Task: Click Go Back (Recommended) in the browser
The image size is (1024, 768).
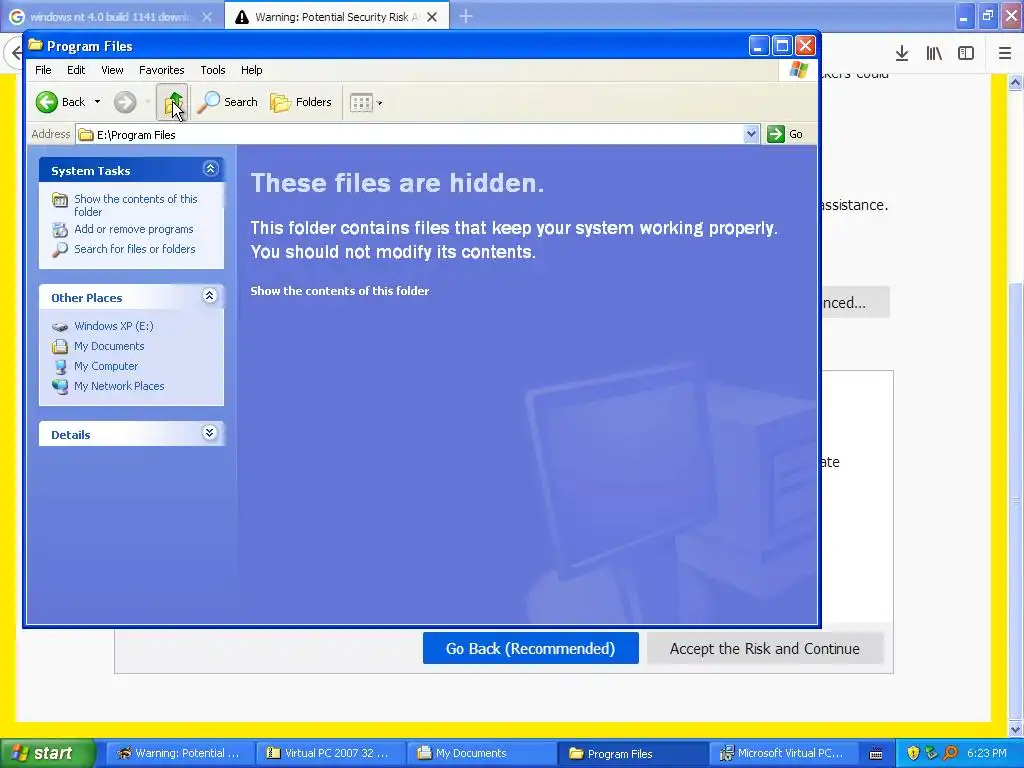Action: [x=530, y=648]
